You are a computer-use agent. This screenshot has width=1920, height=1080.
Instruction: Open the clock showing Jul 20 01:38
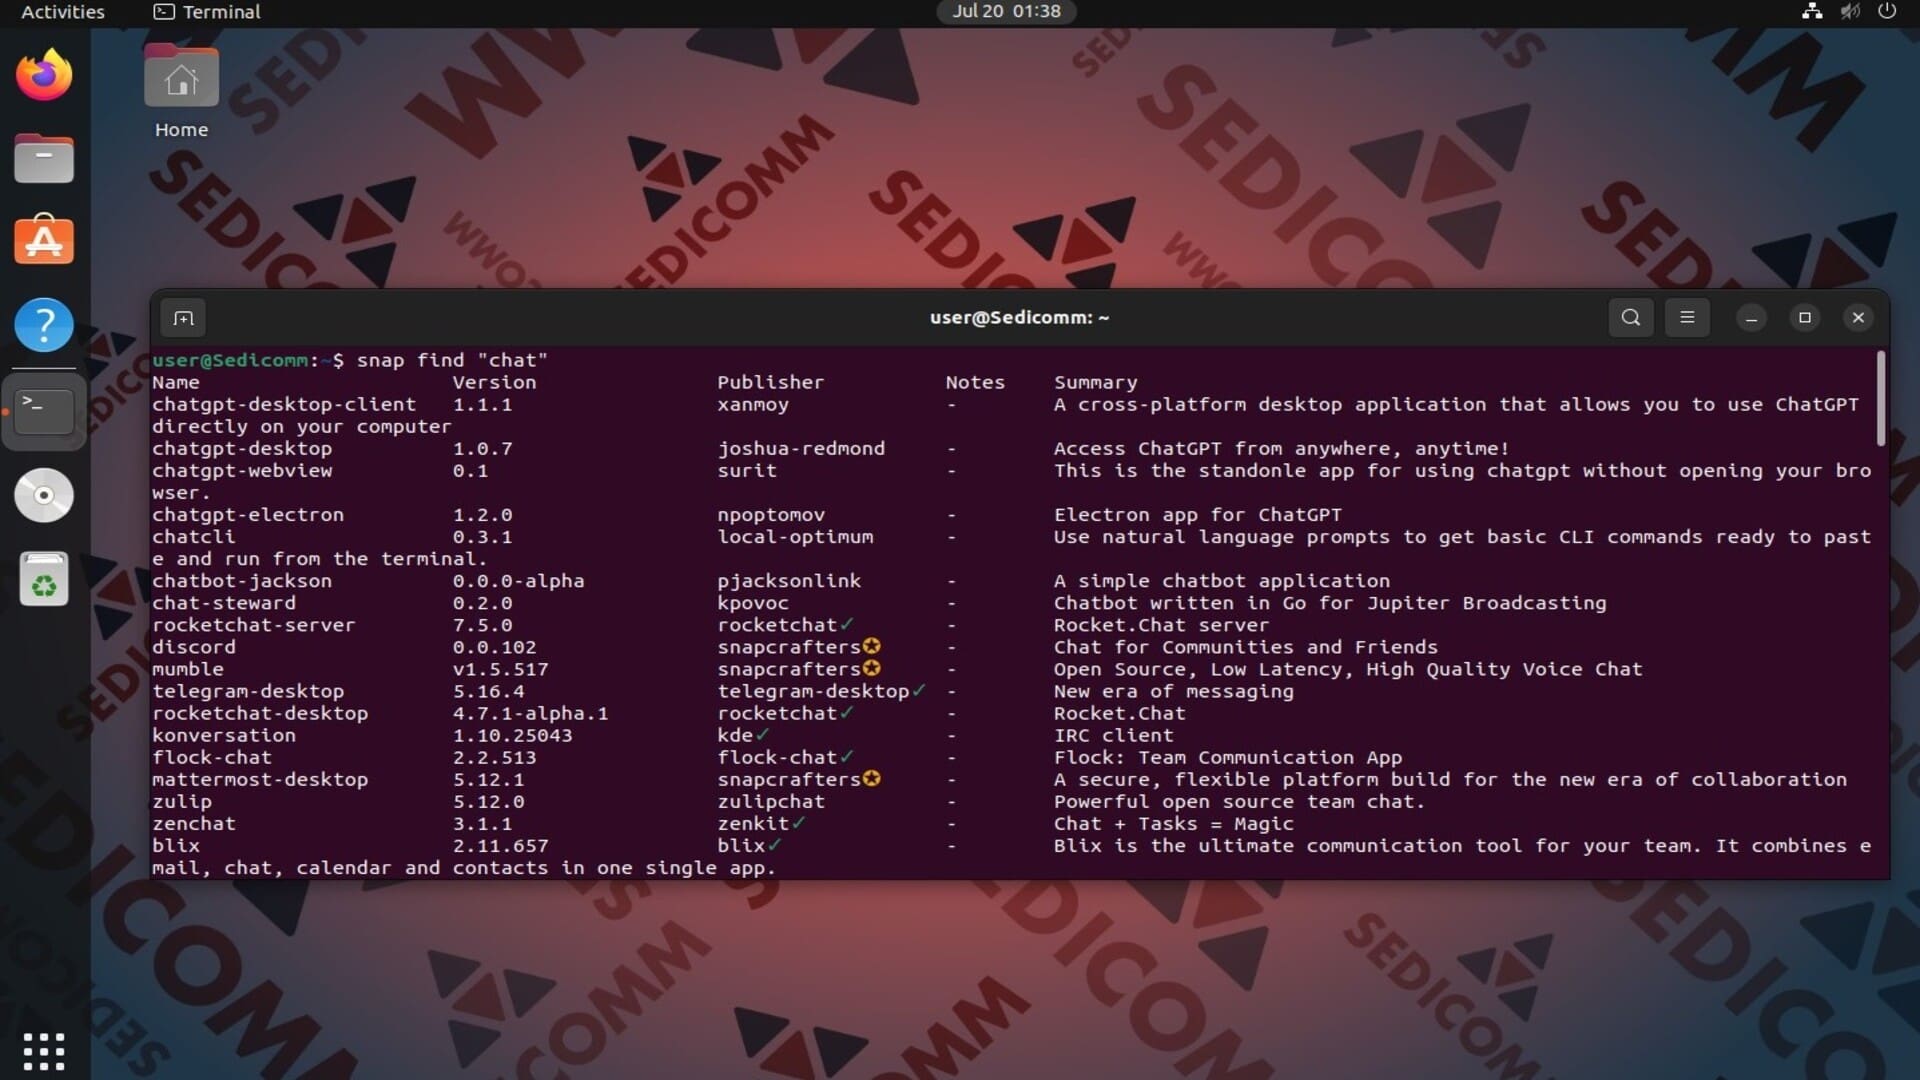point(1006,11)
